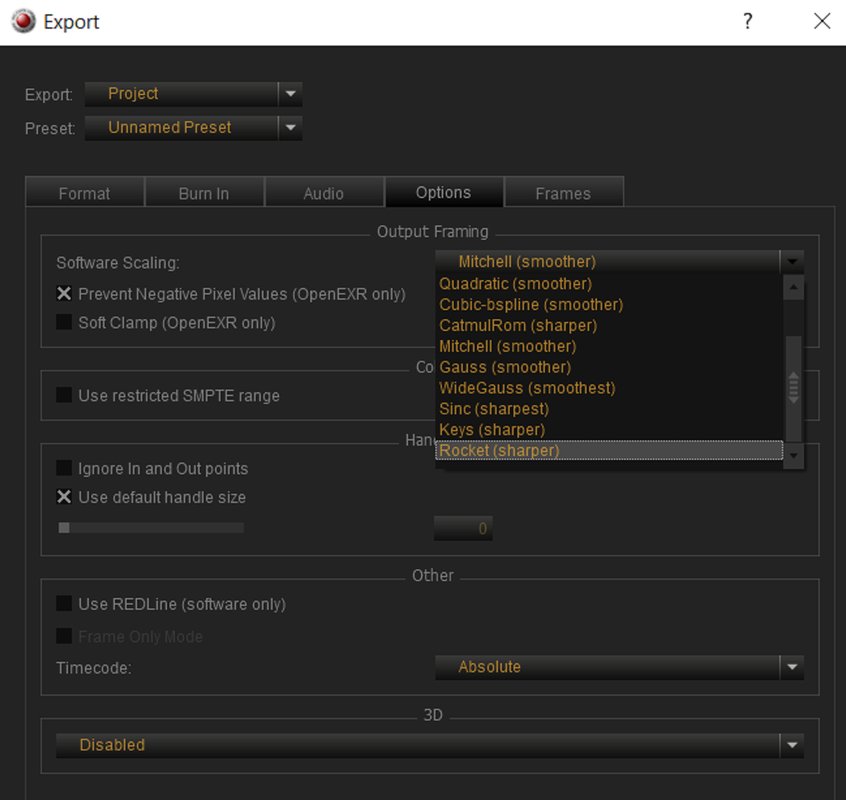
Task: Enable Soft Clamp (OpenEXR only)
Action: 64,322
